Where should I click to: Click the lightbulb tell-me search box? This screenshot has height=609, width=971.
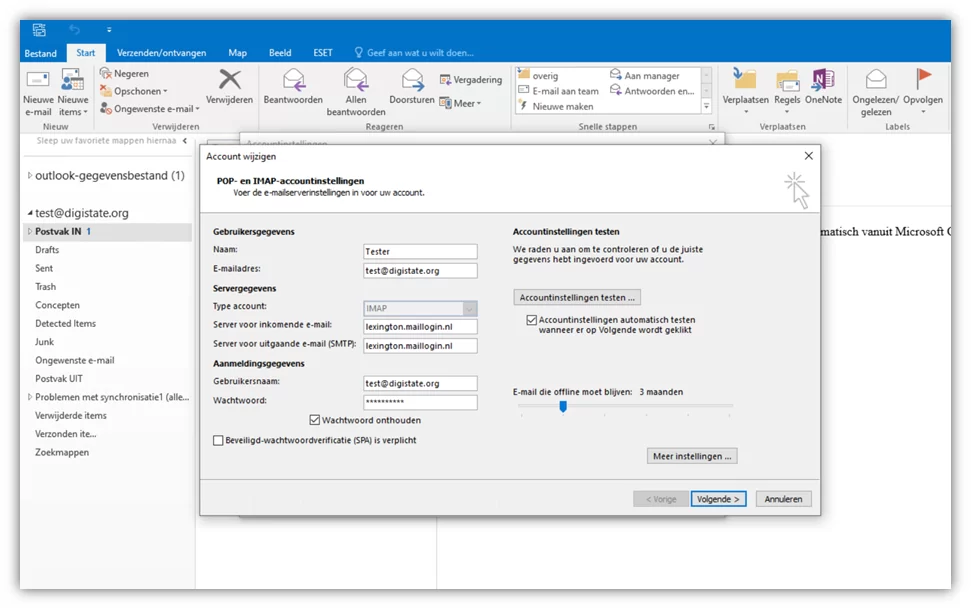[x=414, y=53]
